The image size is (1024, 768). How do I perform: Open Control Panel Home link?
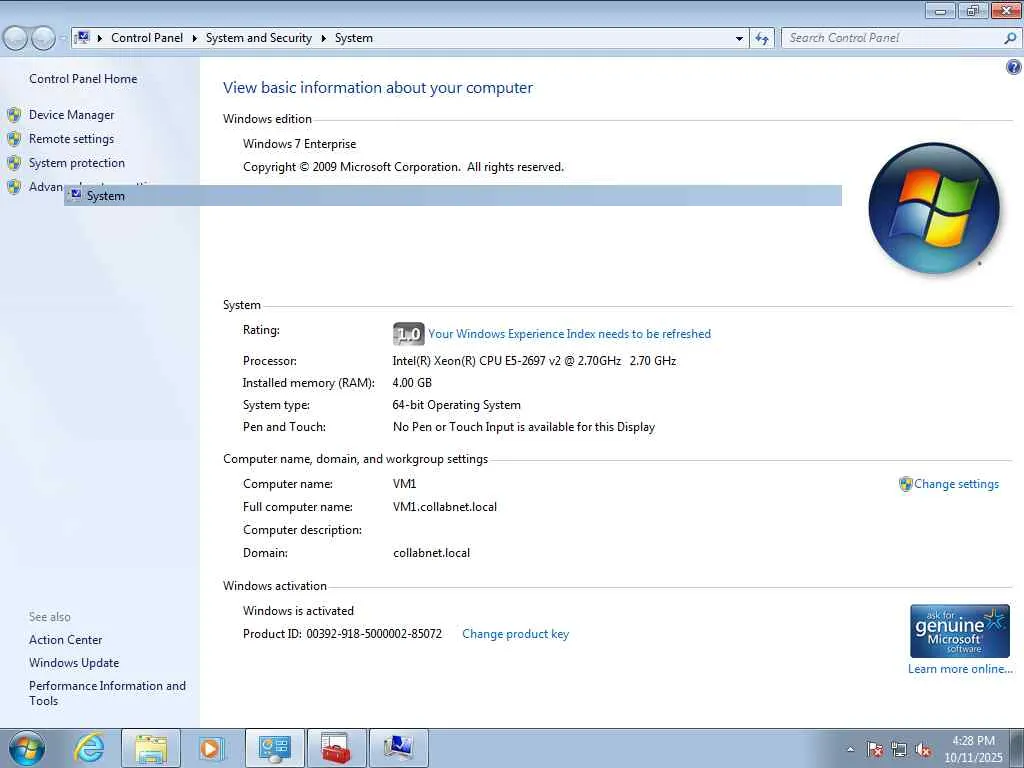click(83, 78)
